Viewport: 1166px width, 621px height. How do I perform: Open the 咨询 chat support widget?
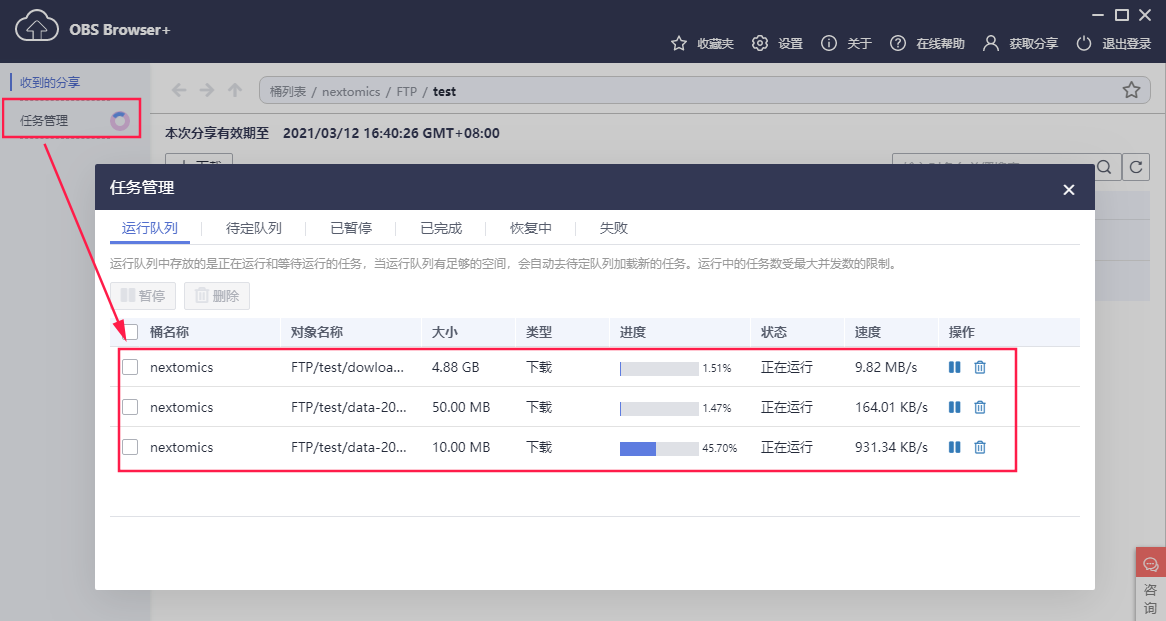point(1150,584)
